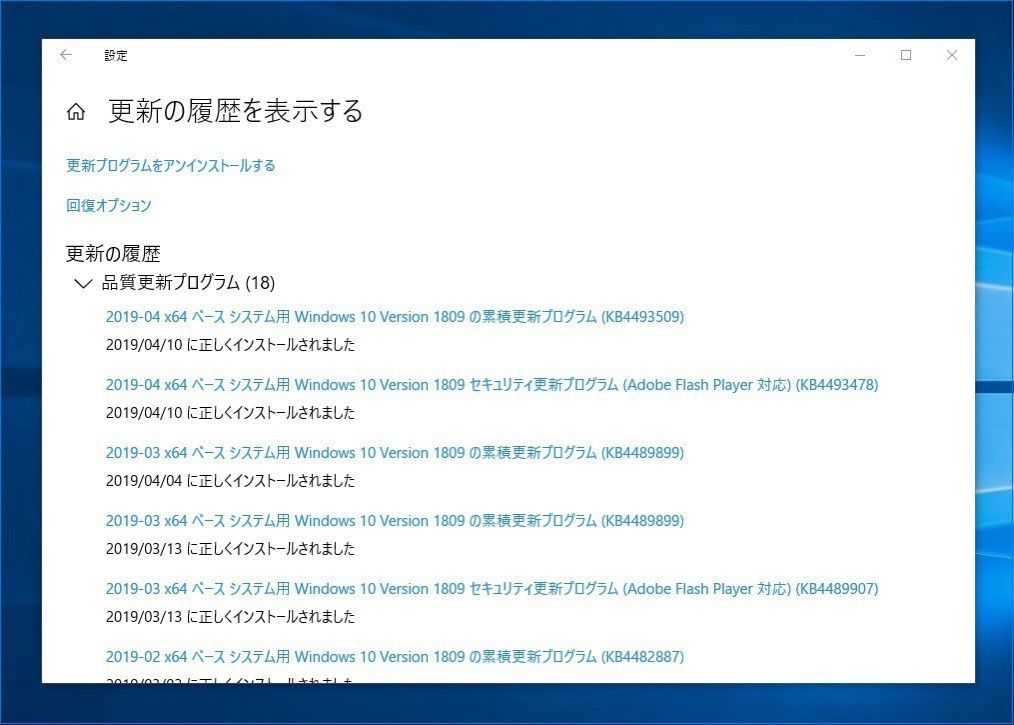
Task: Open KB4489907 Adobe Flash security update link
Action: 491,589
